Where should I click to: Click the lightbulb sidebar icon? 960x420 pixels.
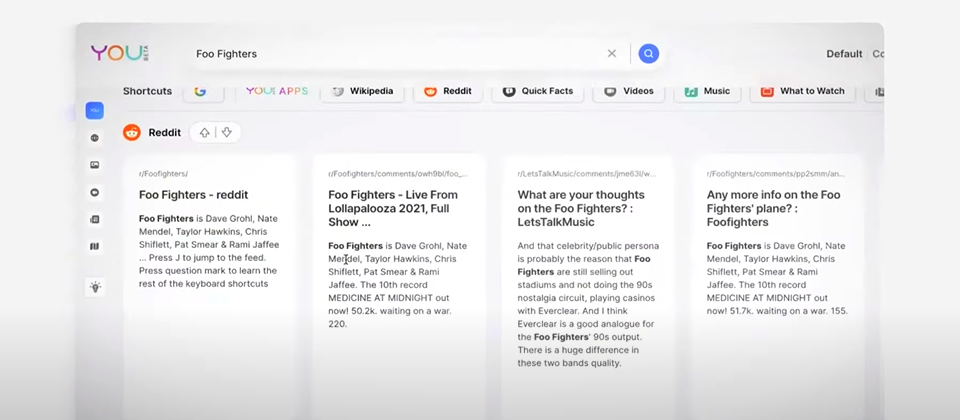point(96,287)
